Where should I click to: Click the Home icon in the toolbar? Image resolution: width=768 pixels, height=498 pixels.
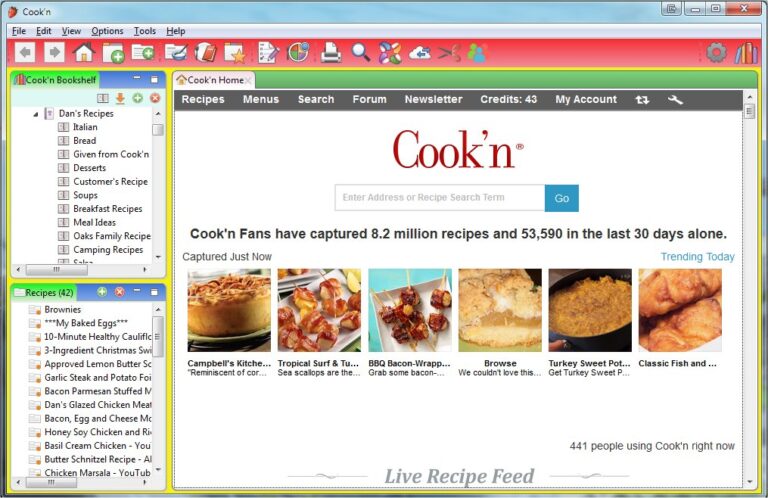[x=84, y=52]
